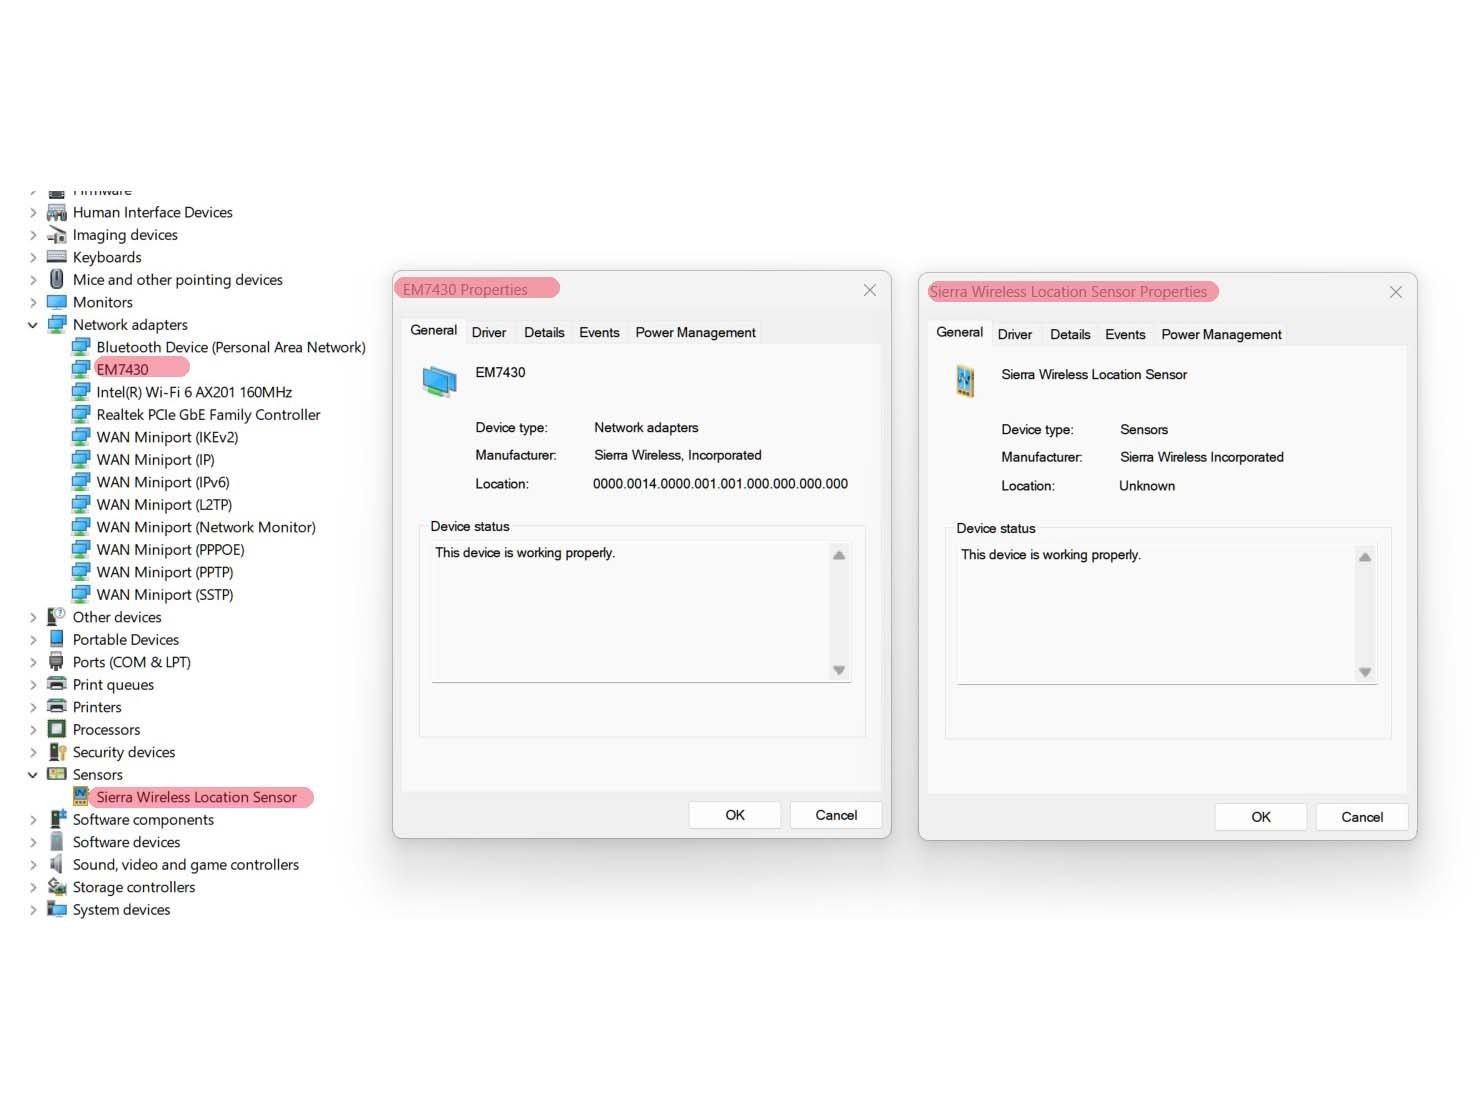The width and height of the screenshot is (1480, 1110).
Task: Open the Details tab in EM7430 Properties
Action: point(544,332)
